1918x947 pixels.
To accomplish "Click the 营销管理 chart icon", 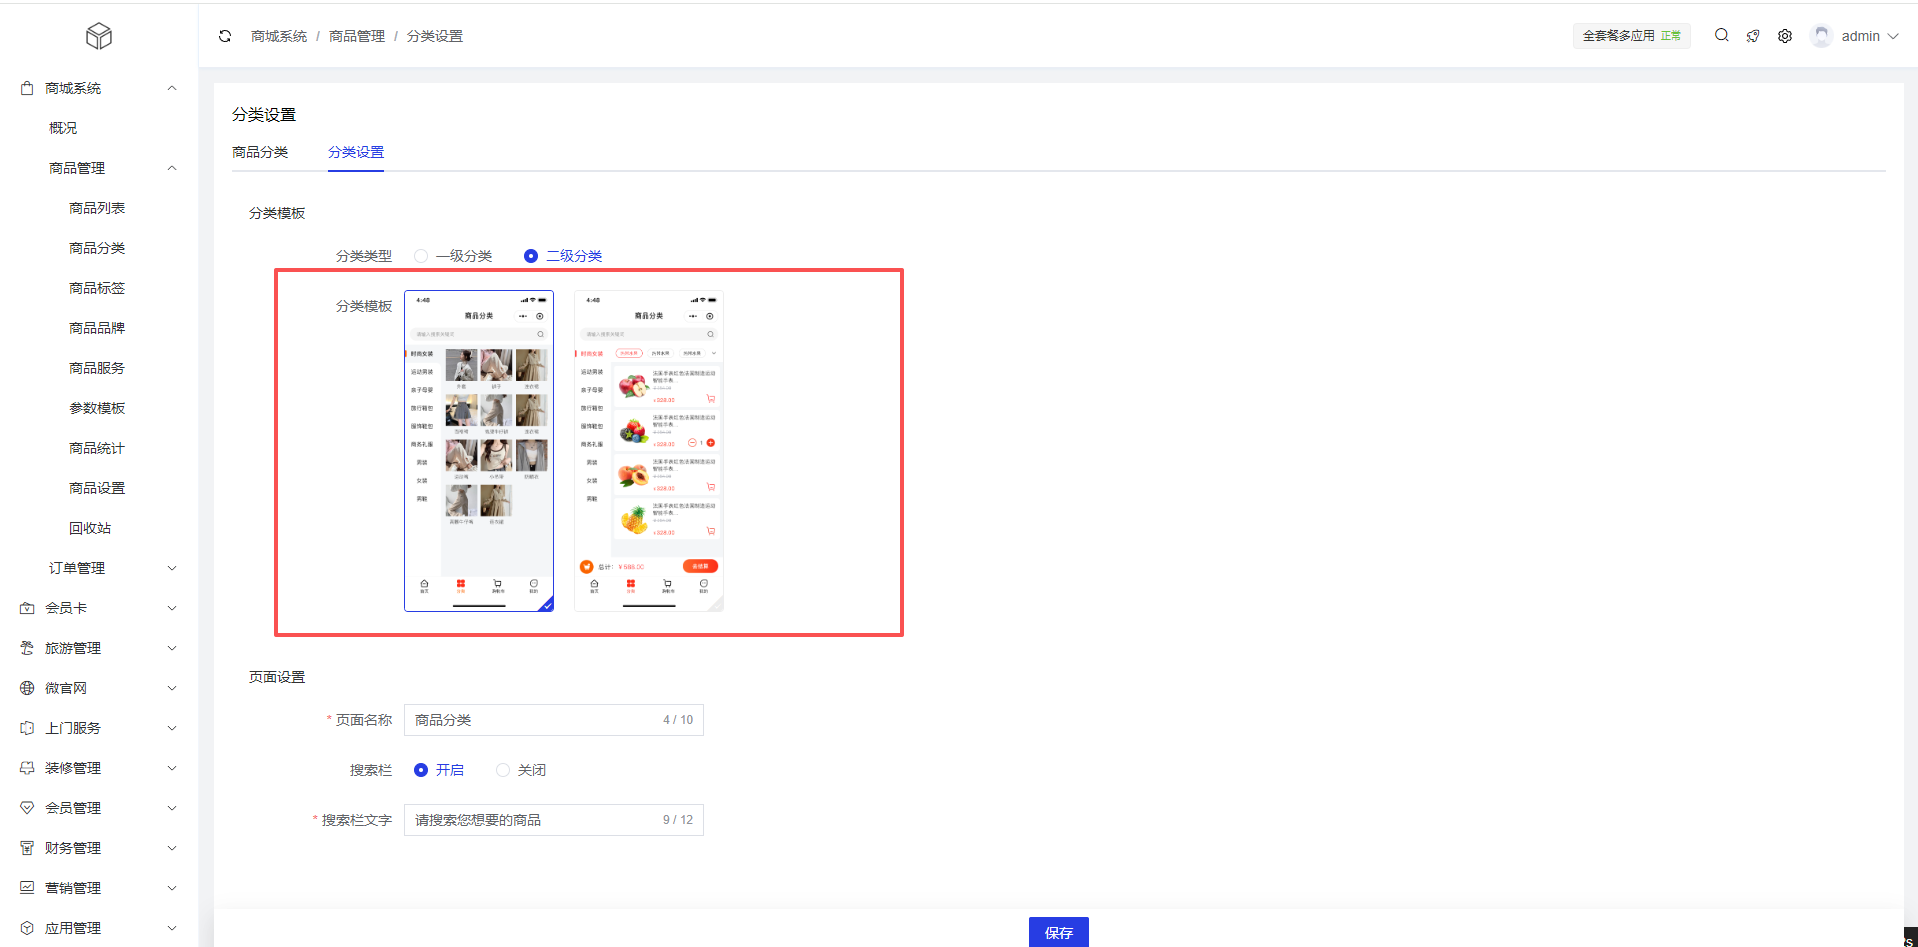I will click(x=27, y=888).
